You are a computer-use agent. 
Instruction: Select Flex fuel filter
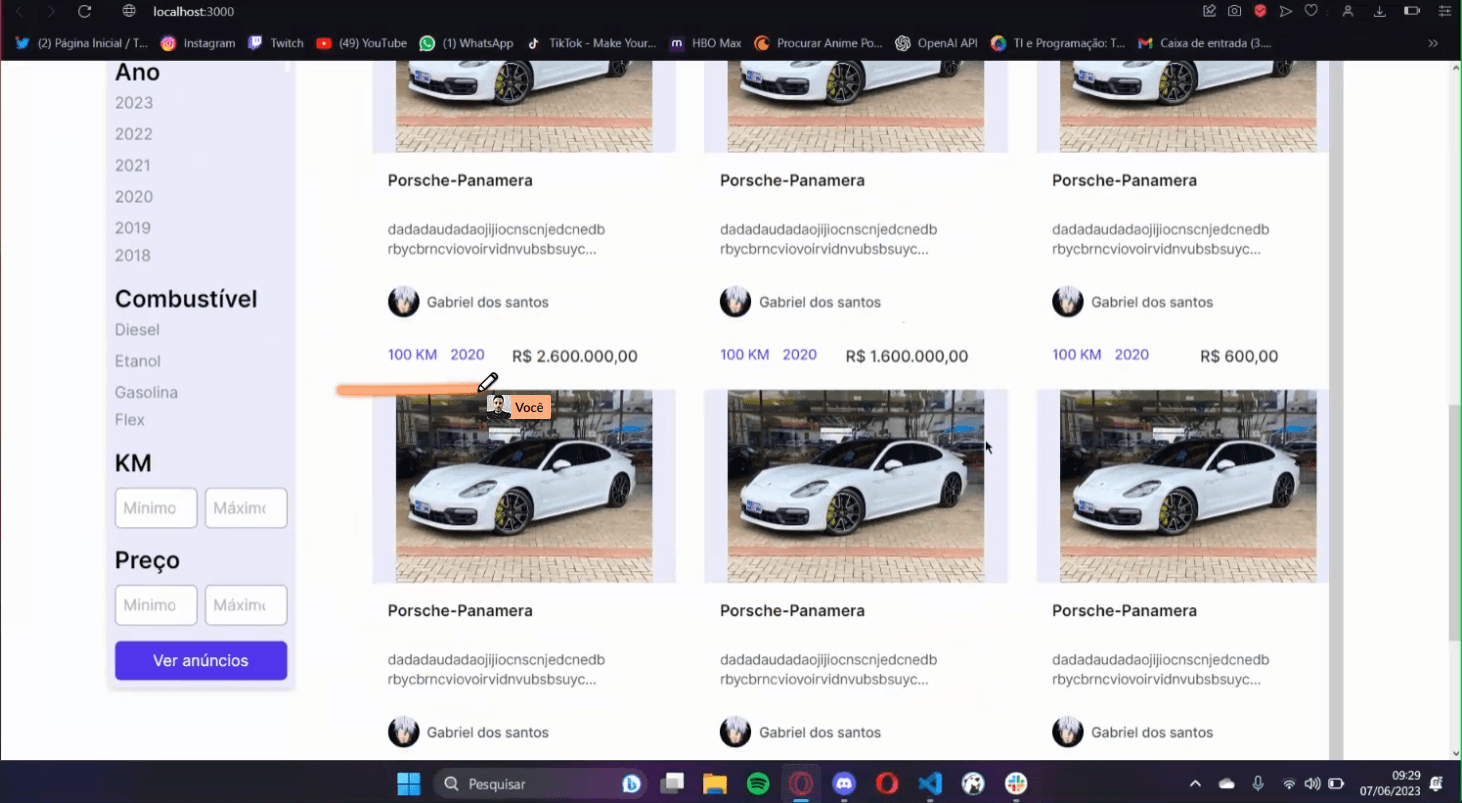coord(130,420)
